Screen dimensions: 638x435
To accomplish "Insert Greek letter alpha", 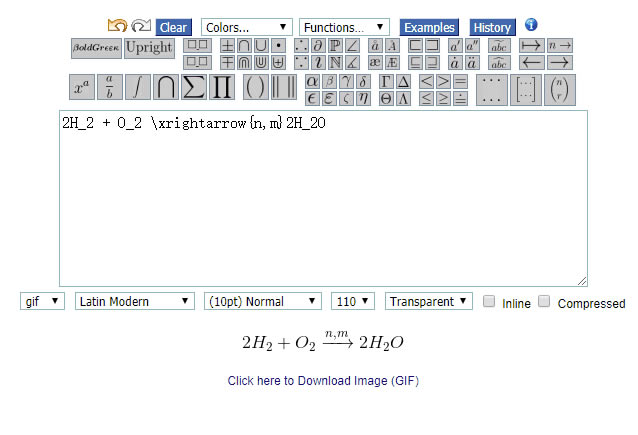I will pos(312,82).
